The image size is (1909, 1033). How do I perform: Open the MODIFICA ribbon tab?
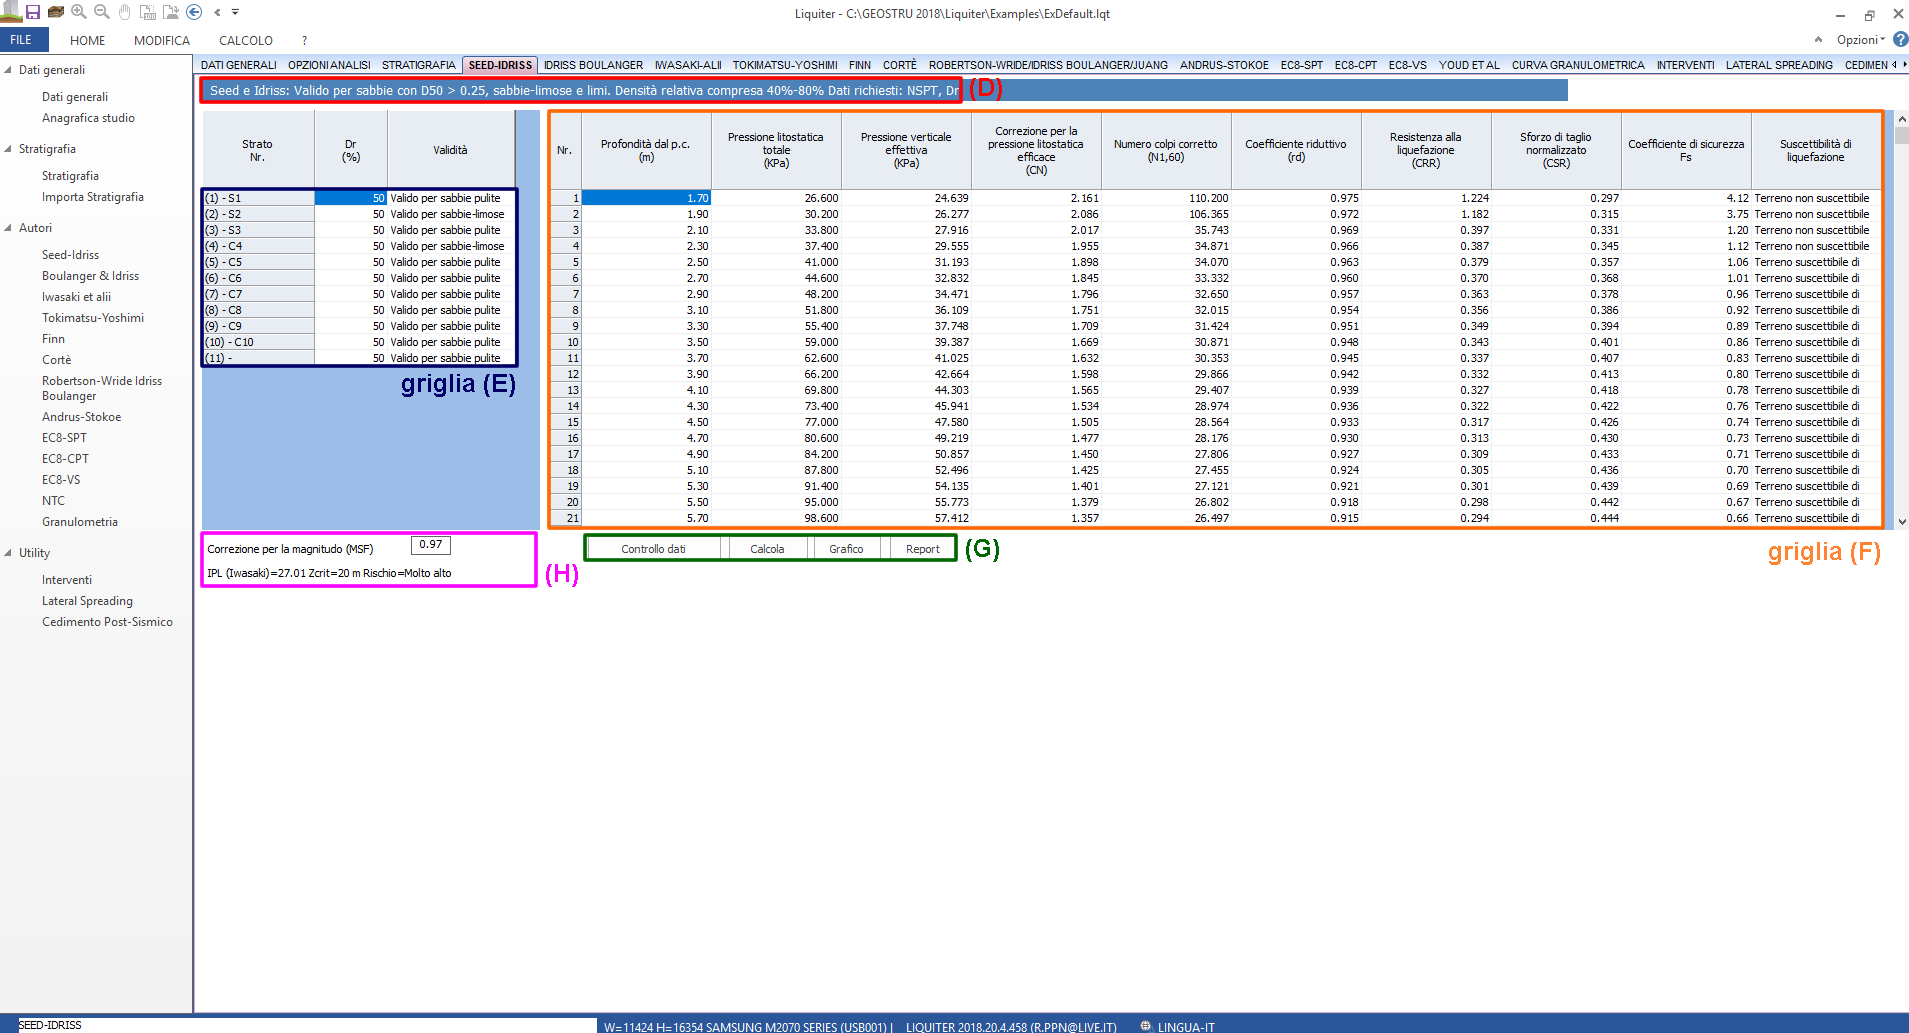[162, 40]
